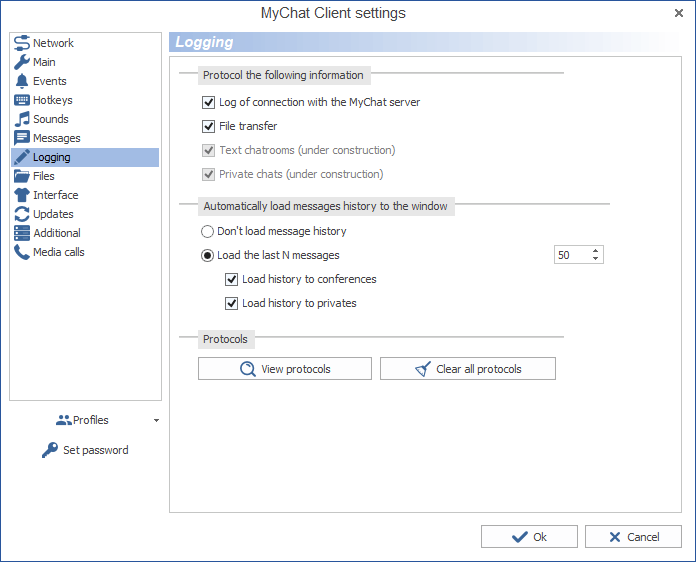Select the Events bell icon

coord(22,81)
